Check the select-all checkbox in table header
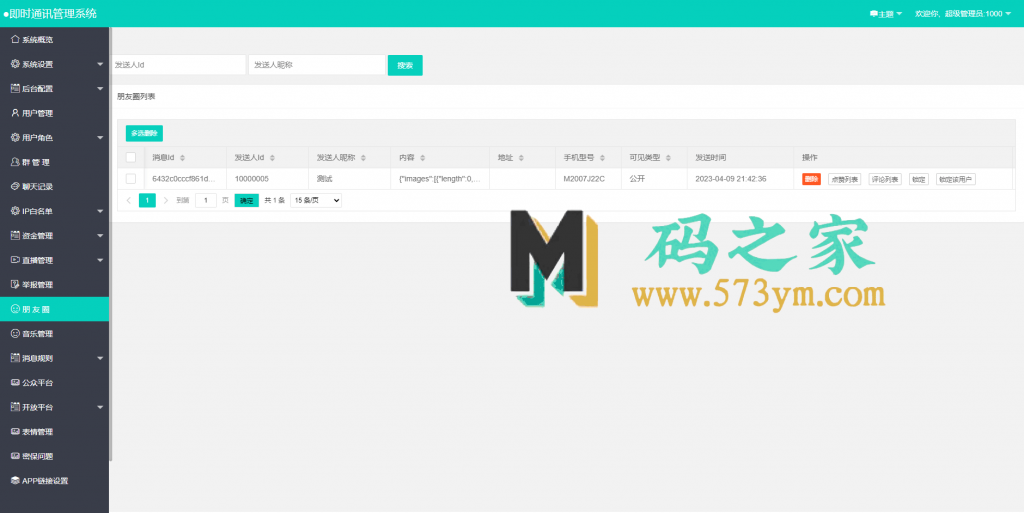1024x513 pixels. [x=131, y=157]
